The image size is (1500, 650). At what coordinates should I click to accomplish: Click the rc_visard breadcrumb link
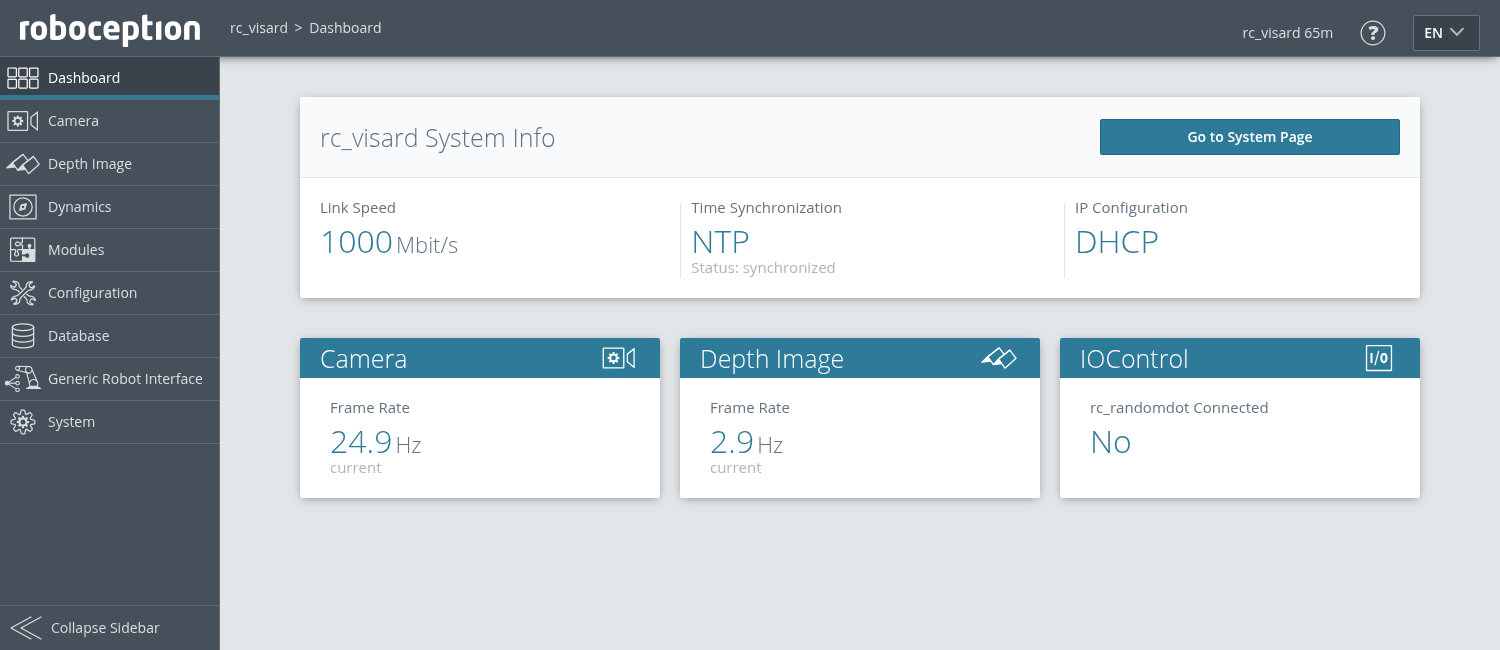(x=258, y=27)
